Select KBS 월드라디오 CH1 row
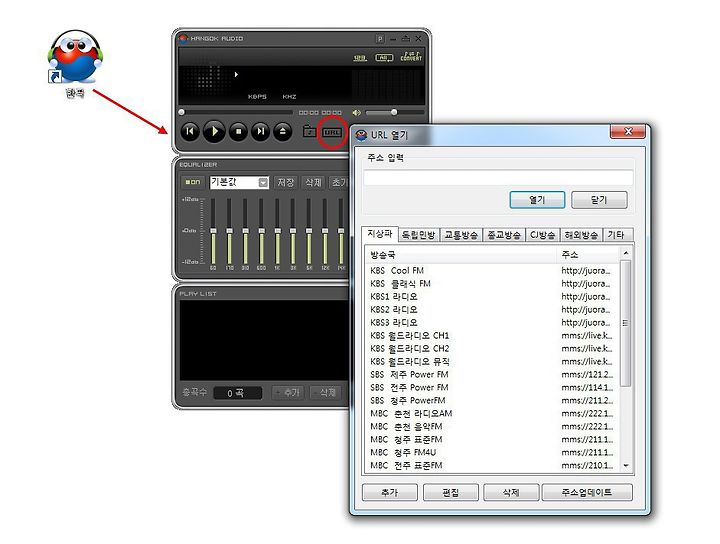The height and width of the screenshot is (544, 720). click(x=492, y=335)
